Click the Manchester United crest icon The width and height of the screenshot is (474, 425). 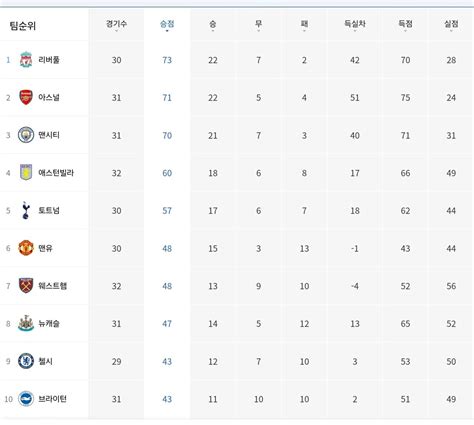(26, 248)
